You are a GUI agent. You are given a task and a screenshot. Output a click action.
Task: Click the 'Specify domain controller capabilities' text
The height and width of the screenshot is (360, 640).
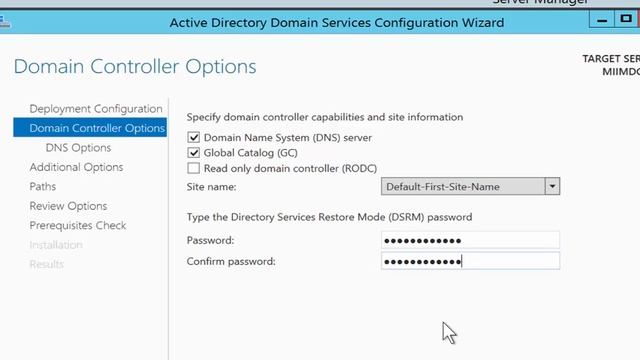tap(325, 117)
